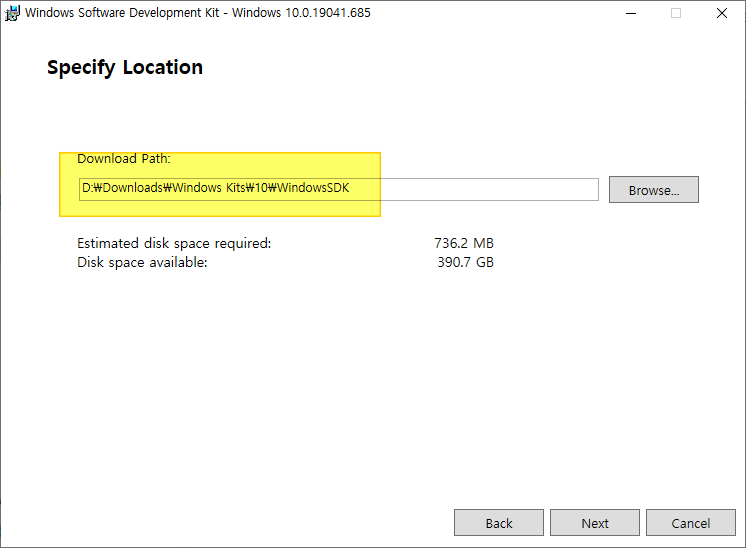Focus the Download Path text field
Screen dimensions: 746x548
click(339, 189)
